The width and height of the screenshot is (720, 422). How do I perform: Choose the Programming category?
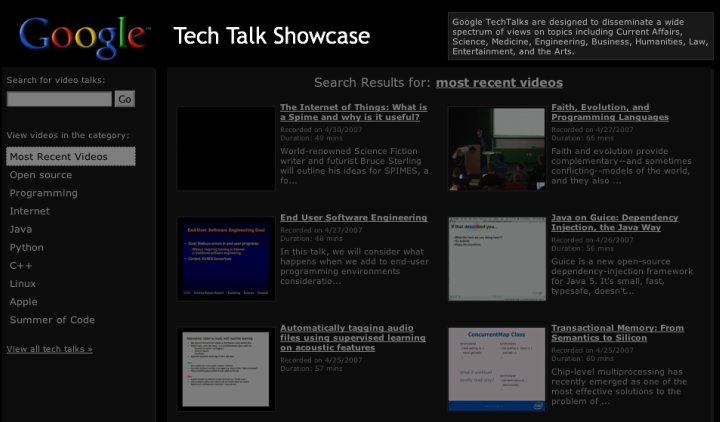pyautogui.click(x=43, y=193)
